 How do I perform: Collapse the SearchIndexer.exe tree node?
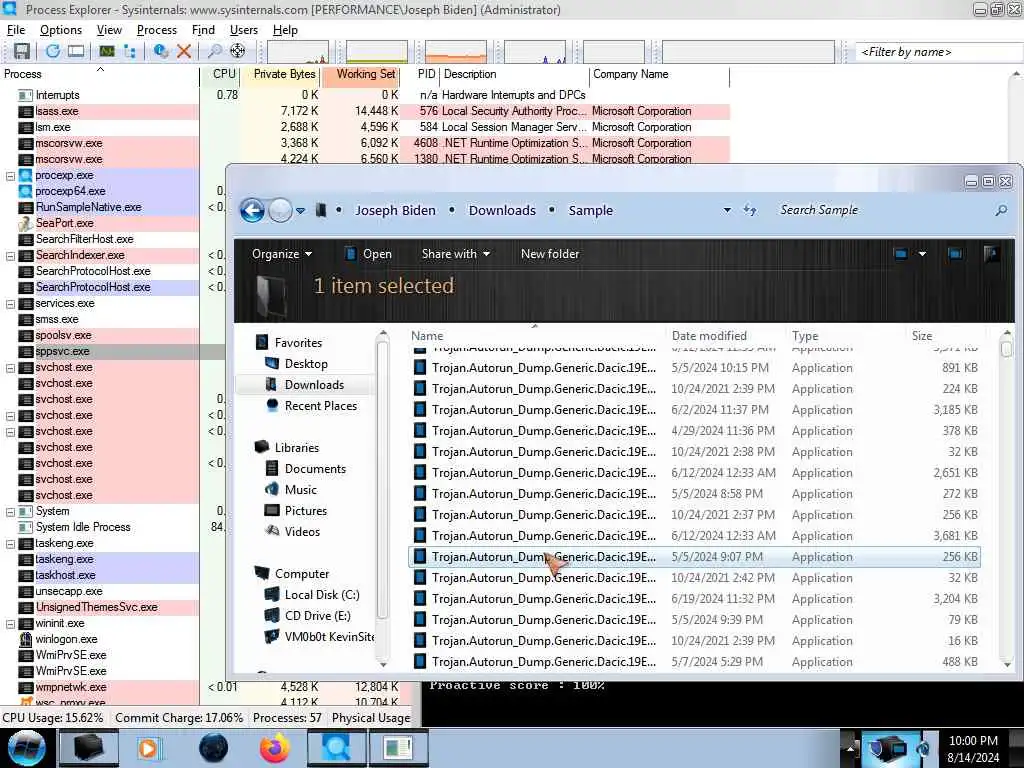[10, 255]
